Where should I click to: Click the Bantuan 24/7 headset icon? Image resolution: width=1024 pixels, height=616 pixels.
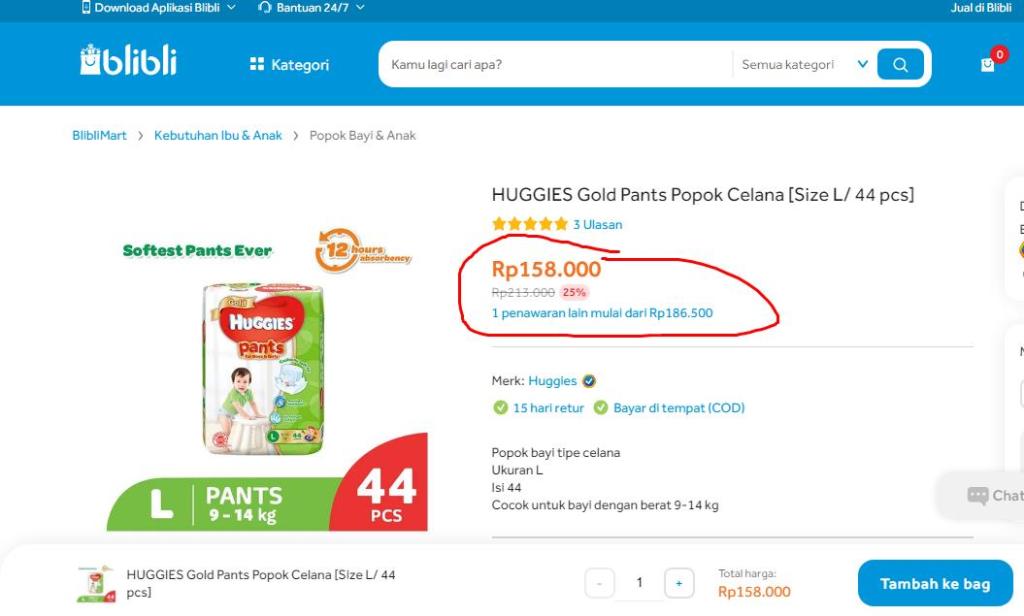pos(265,8)
